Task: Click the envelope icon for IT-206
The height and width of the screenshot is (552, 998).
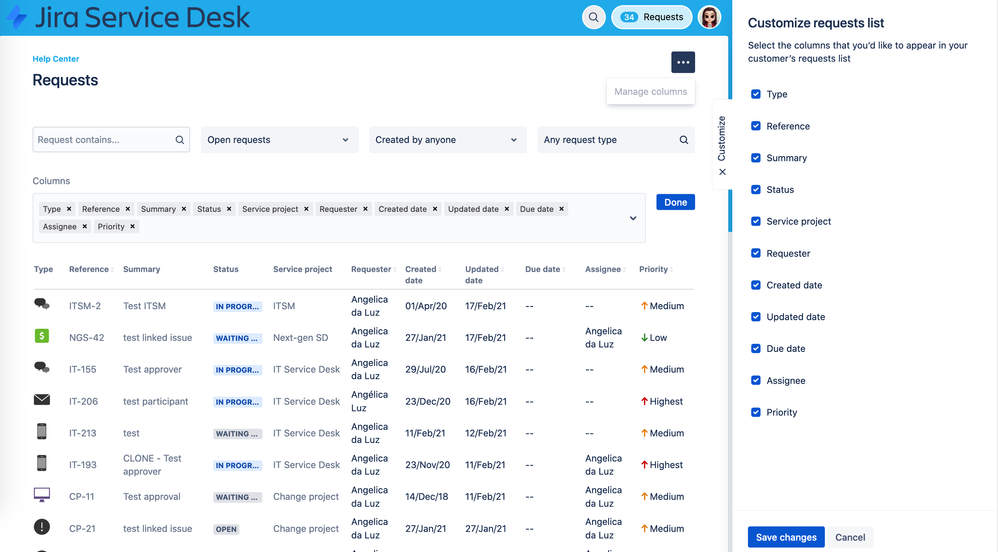Action: (x=41, y=400)
